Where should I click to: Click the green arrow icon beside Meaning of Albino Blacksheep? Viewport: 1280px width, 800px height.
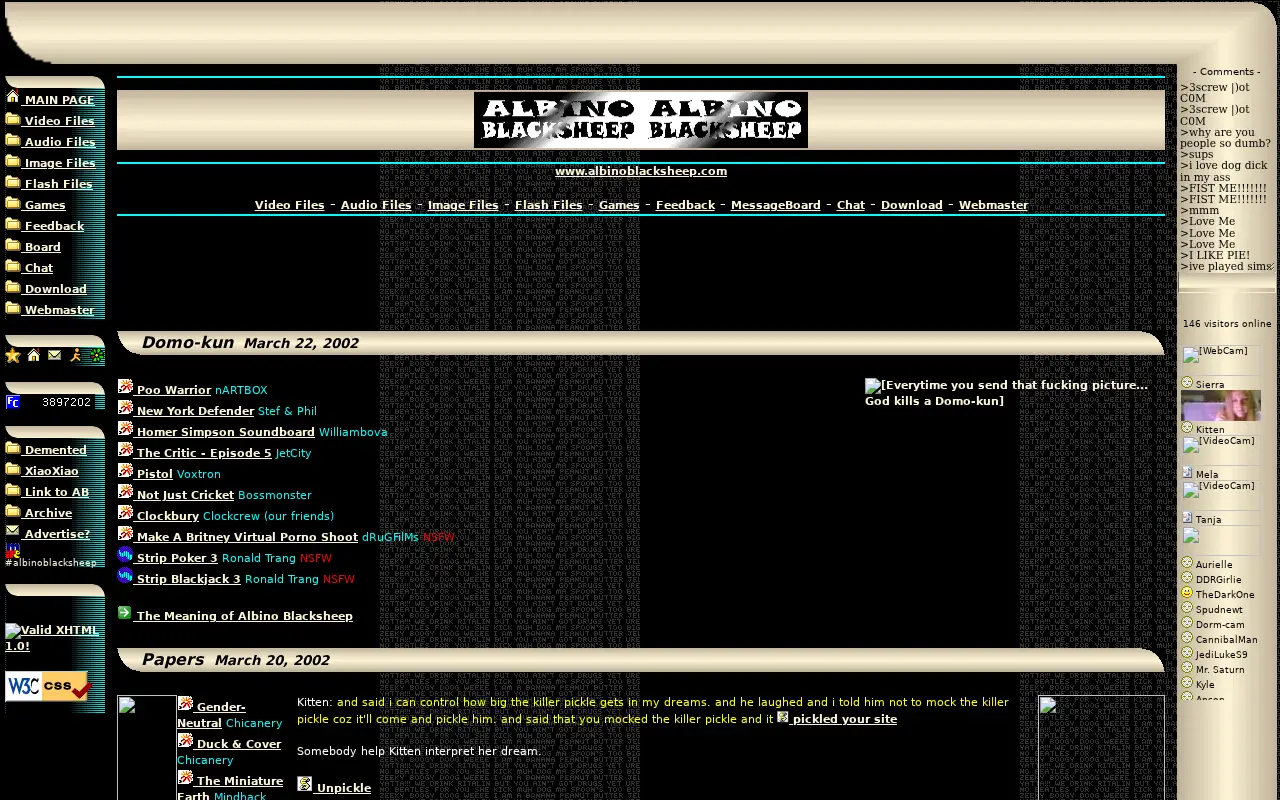pyautogui.click(x=125, y=613)
